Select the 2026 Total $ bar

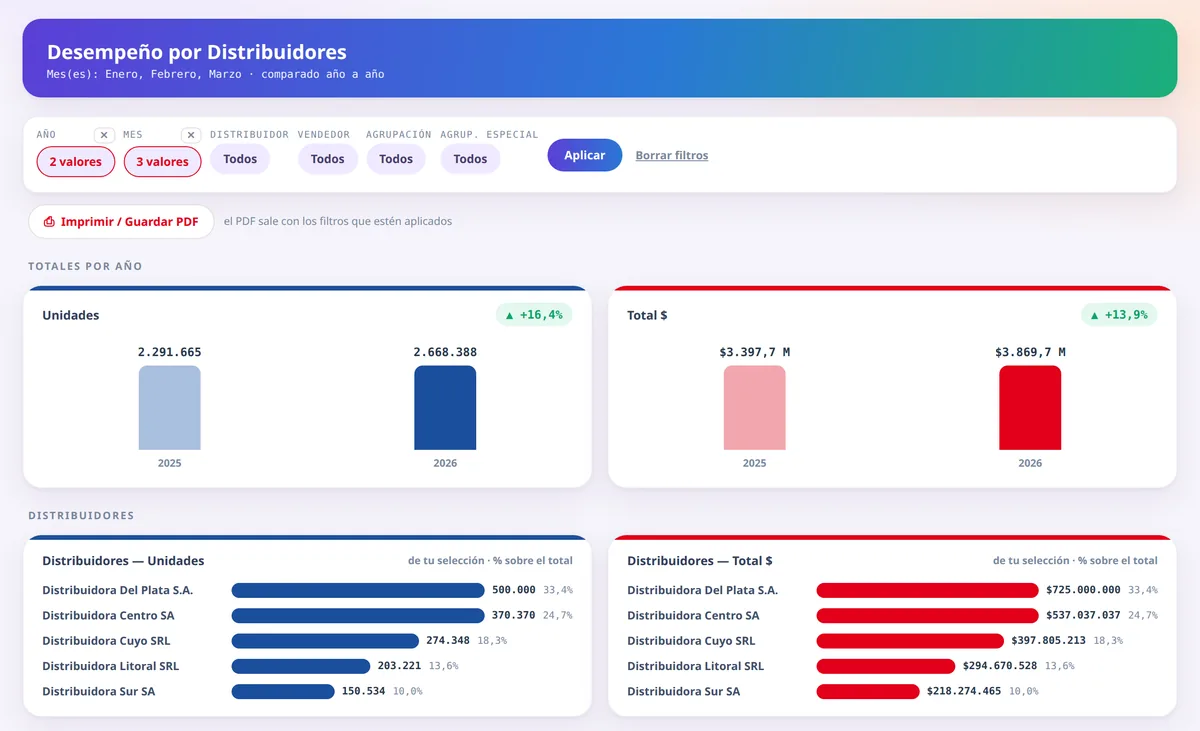click(x=1030, y=407)
